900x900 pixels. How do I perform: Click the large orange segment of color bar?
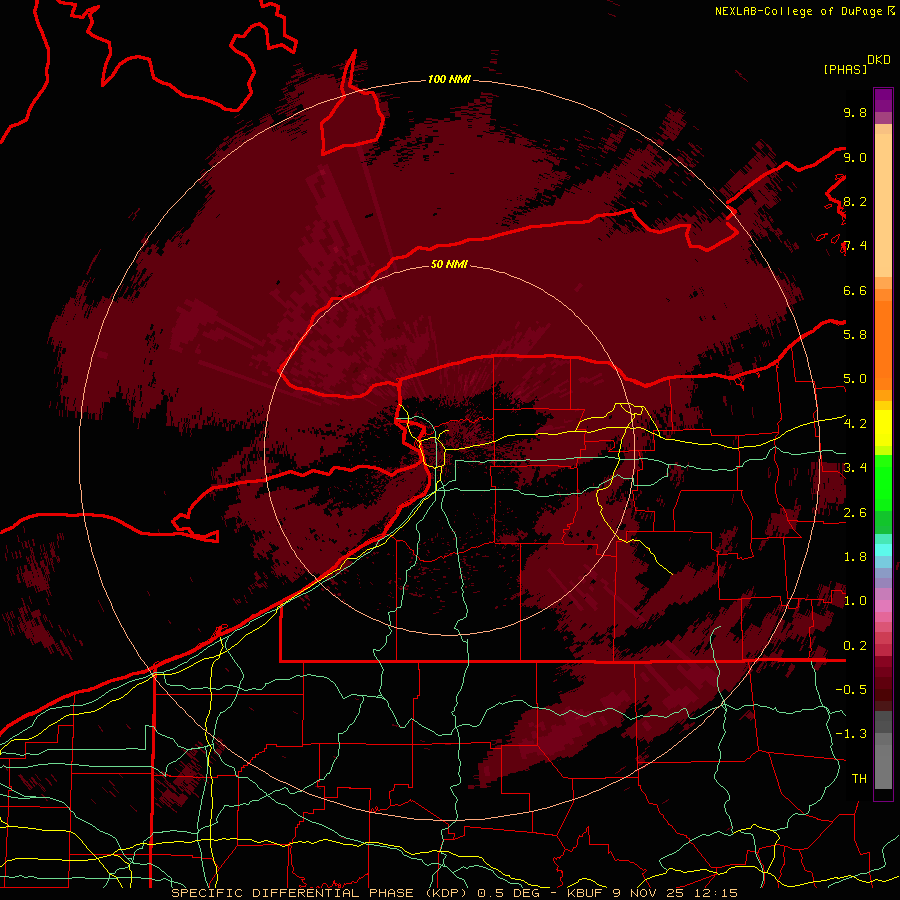[x=883, y=346]
